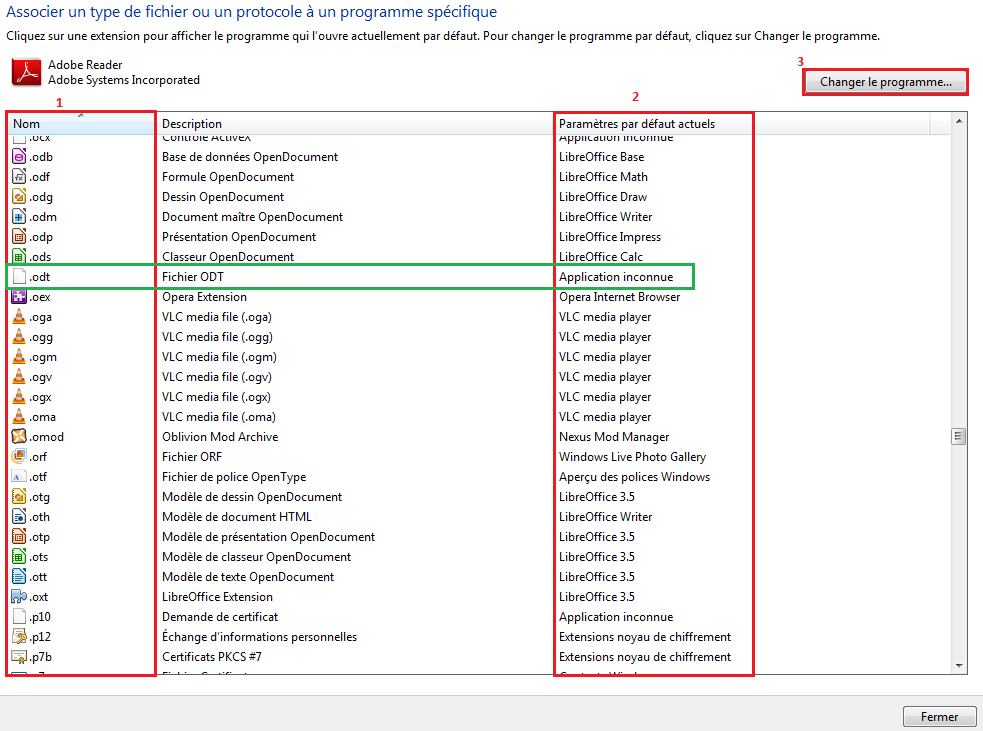Click 'LibreOffice Impress' default program cell
Image resolution: width=983 pixels, height=731 pixels.
tap(610, 237)
